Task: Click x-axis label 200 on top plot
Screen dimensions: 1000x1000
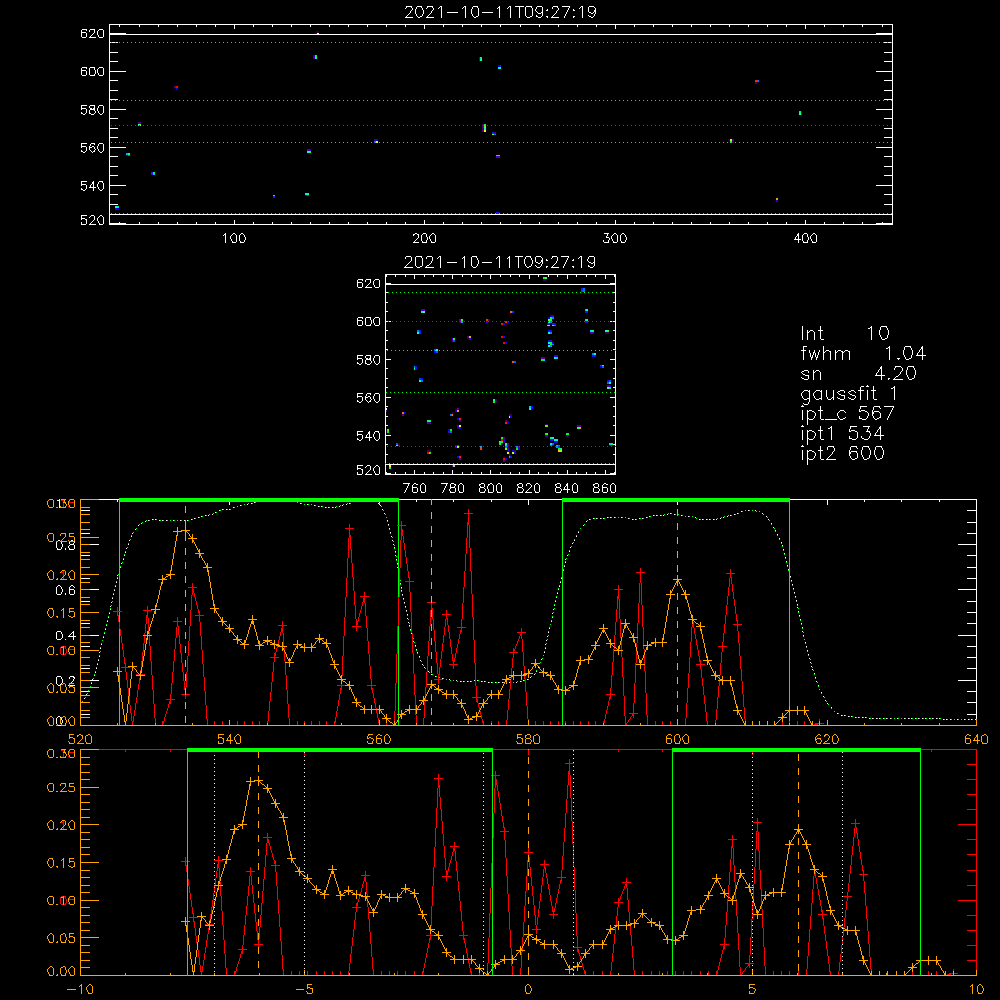Action: (x=424, y=239)
